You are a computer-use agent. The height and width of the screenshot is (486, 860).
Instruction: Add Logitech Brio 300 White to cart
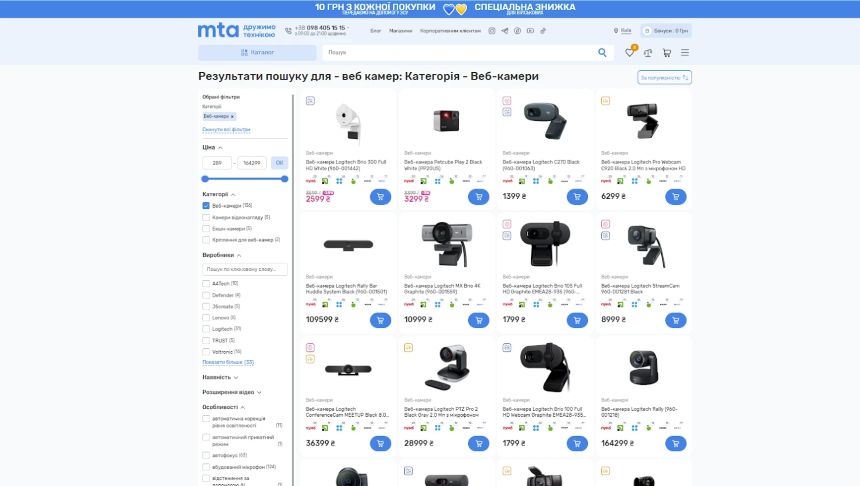point(380,197)
